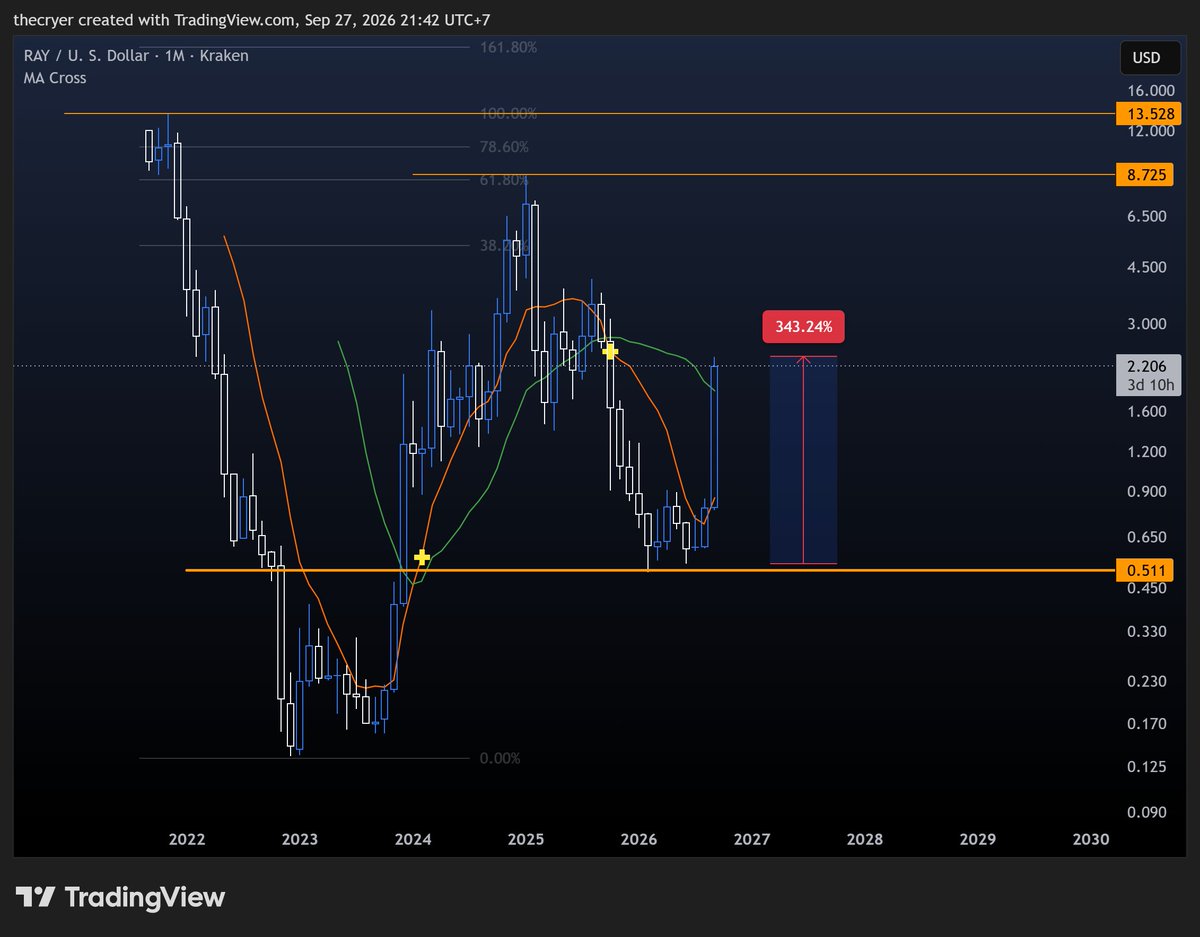1200x937 pixels.
Task: Click the 0.00% Fibonacci level label
Action: (500, 758)
